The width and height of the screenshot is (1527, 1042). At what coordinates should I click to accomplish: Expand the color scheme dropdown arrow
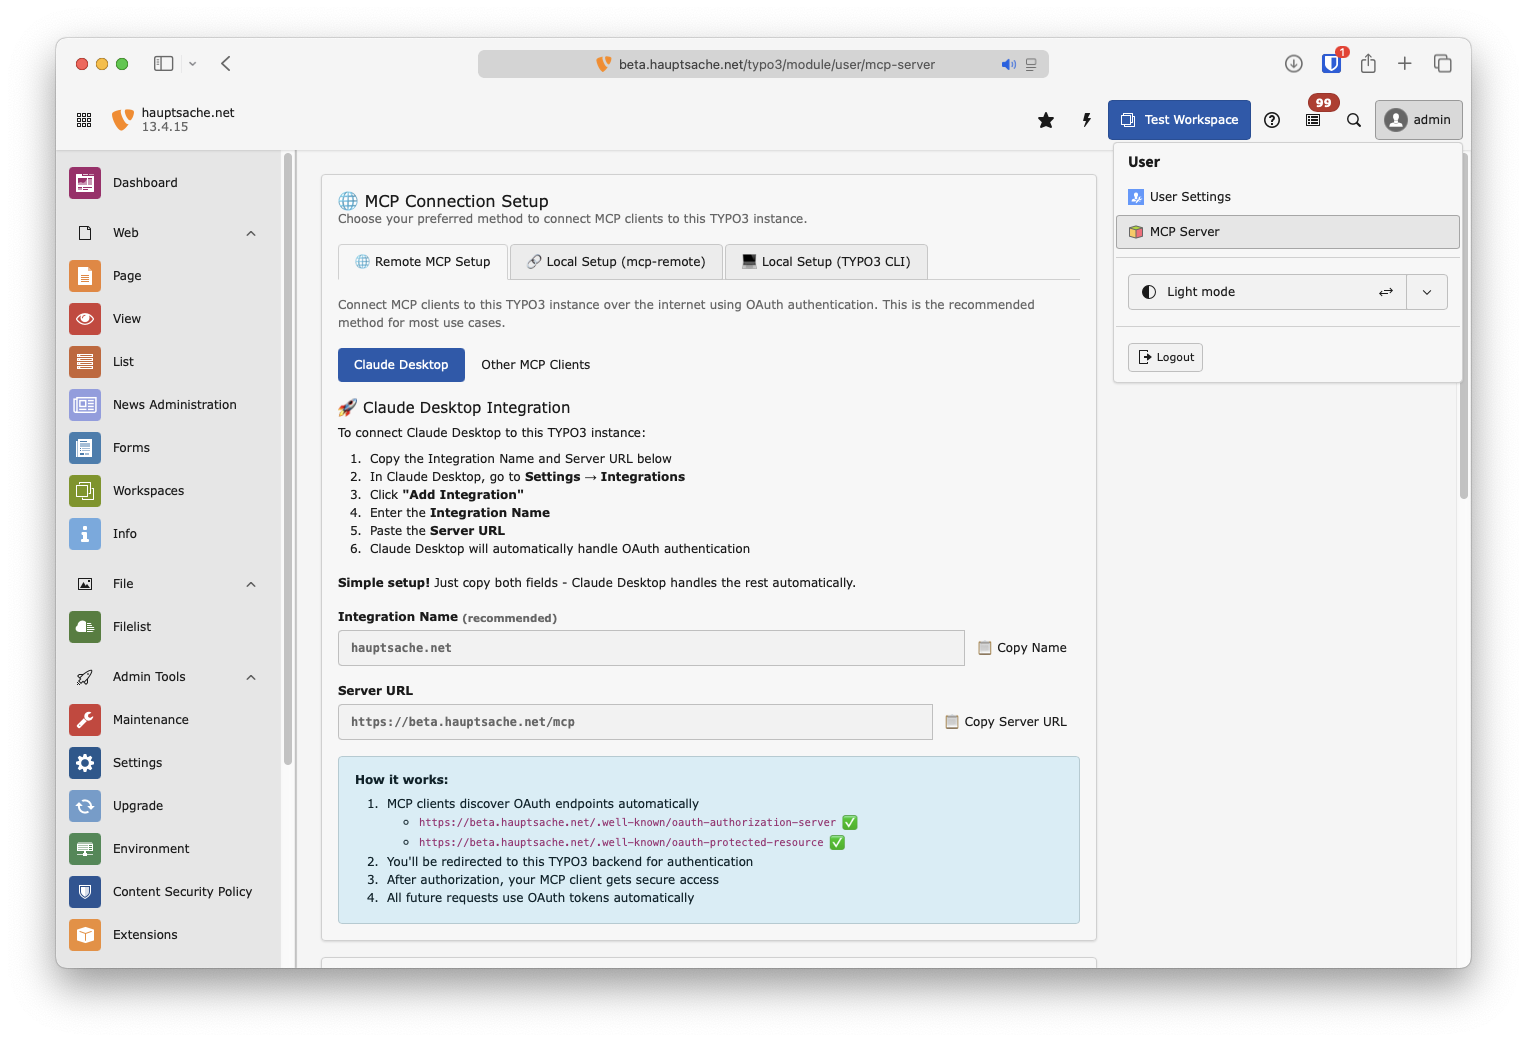pyautogui.click(x=1427, y=292)
